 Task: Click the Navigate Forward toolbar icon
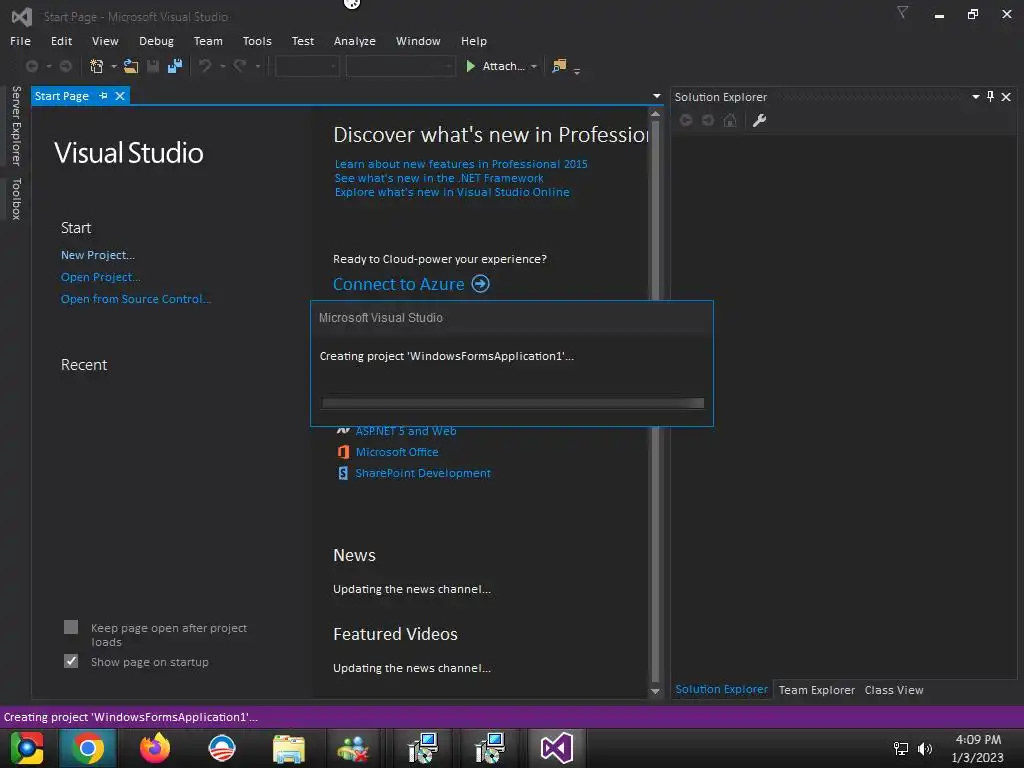(x=65, y=66)
